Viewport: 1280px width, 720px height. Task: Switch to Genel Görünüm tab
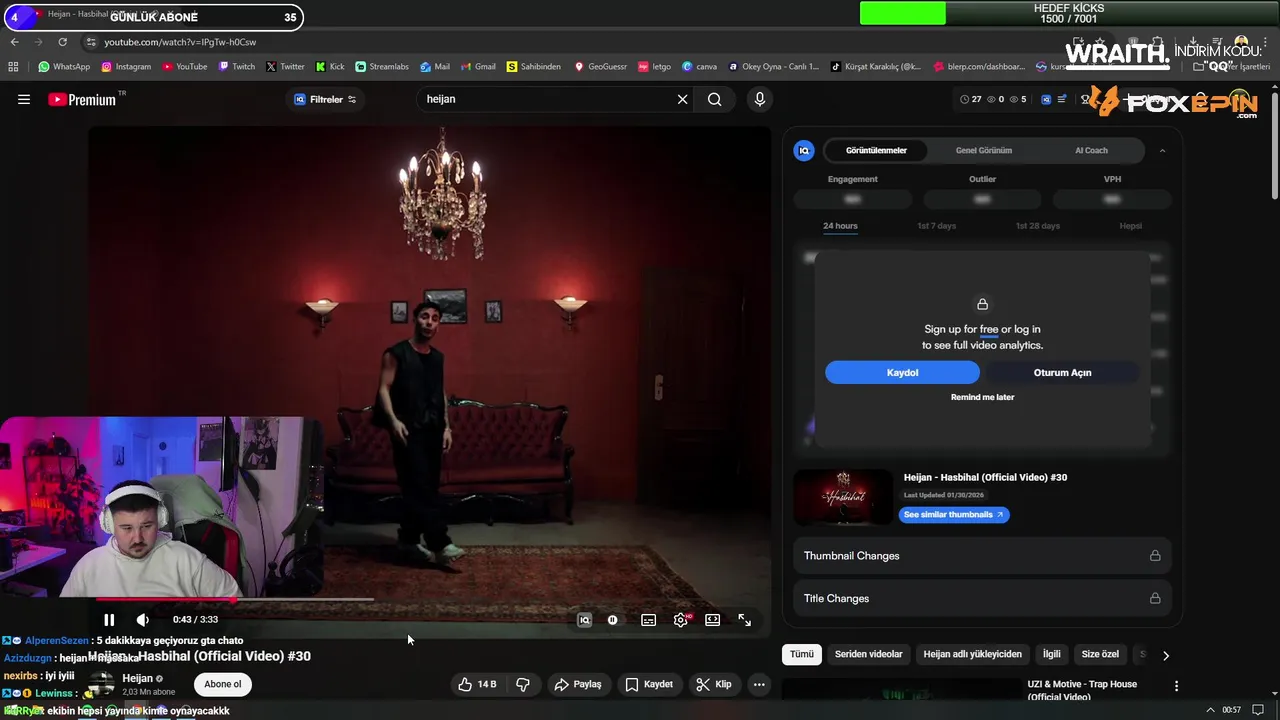(984, 150)
